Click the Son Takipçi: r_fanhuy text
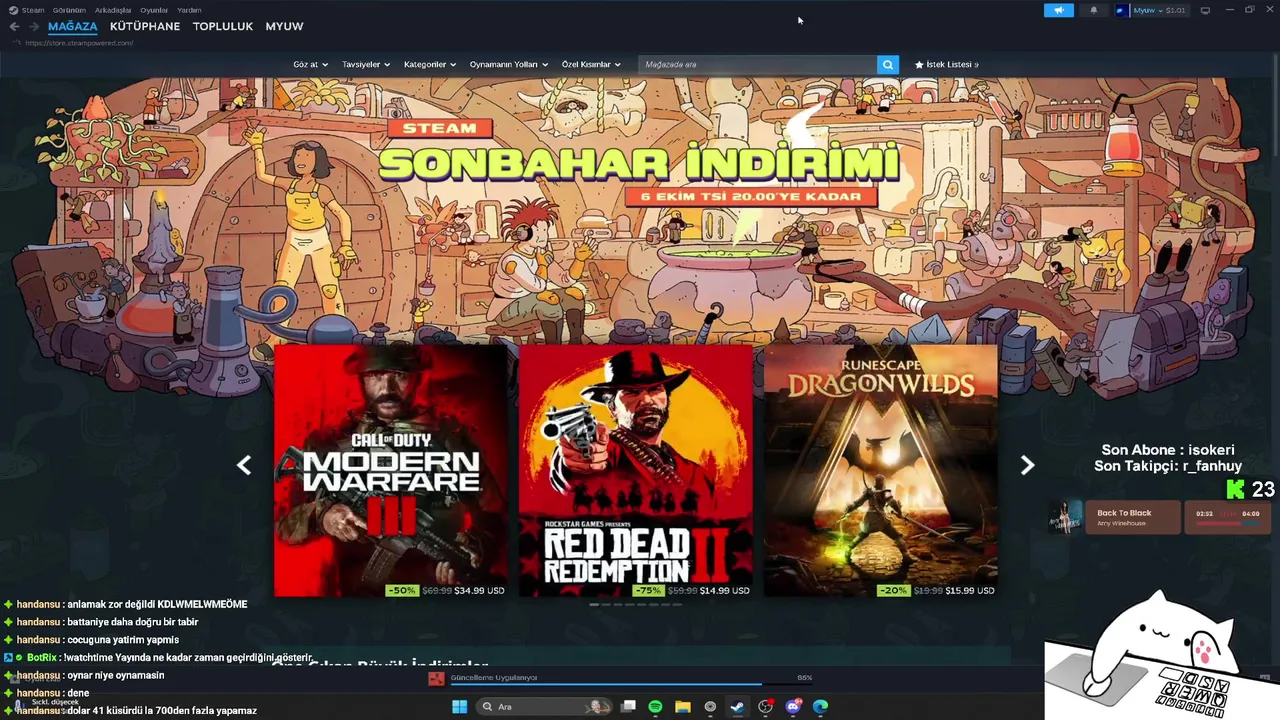This screenshot has width=1280, height=720. (x=1168, y=466)
